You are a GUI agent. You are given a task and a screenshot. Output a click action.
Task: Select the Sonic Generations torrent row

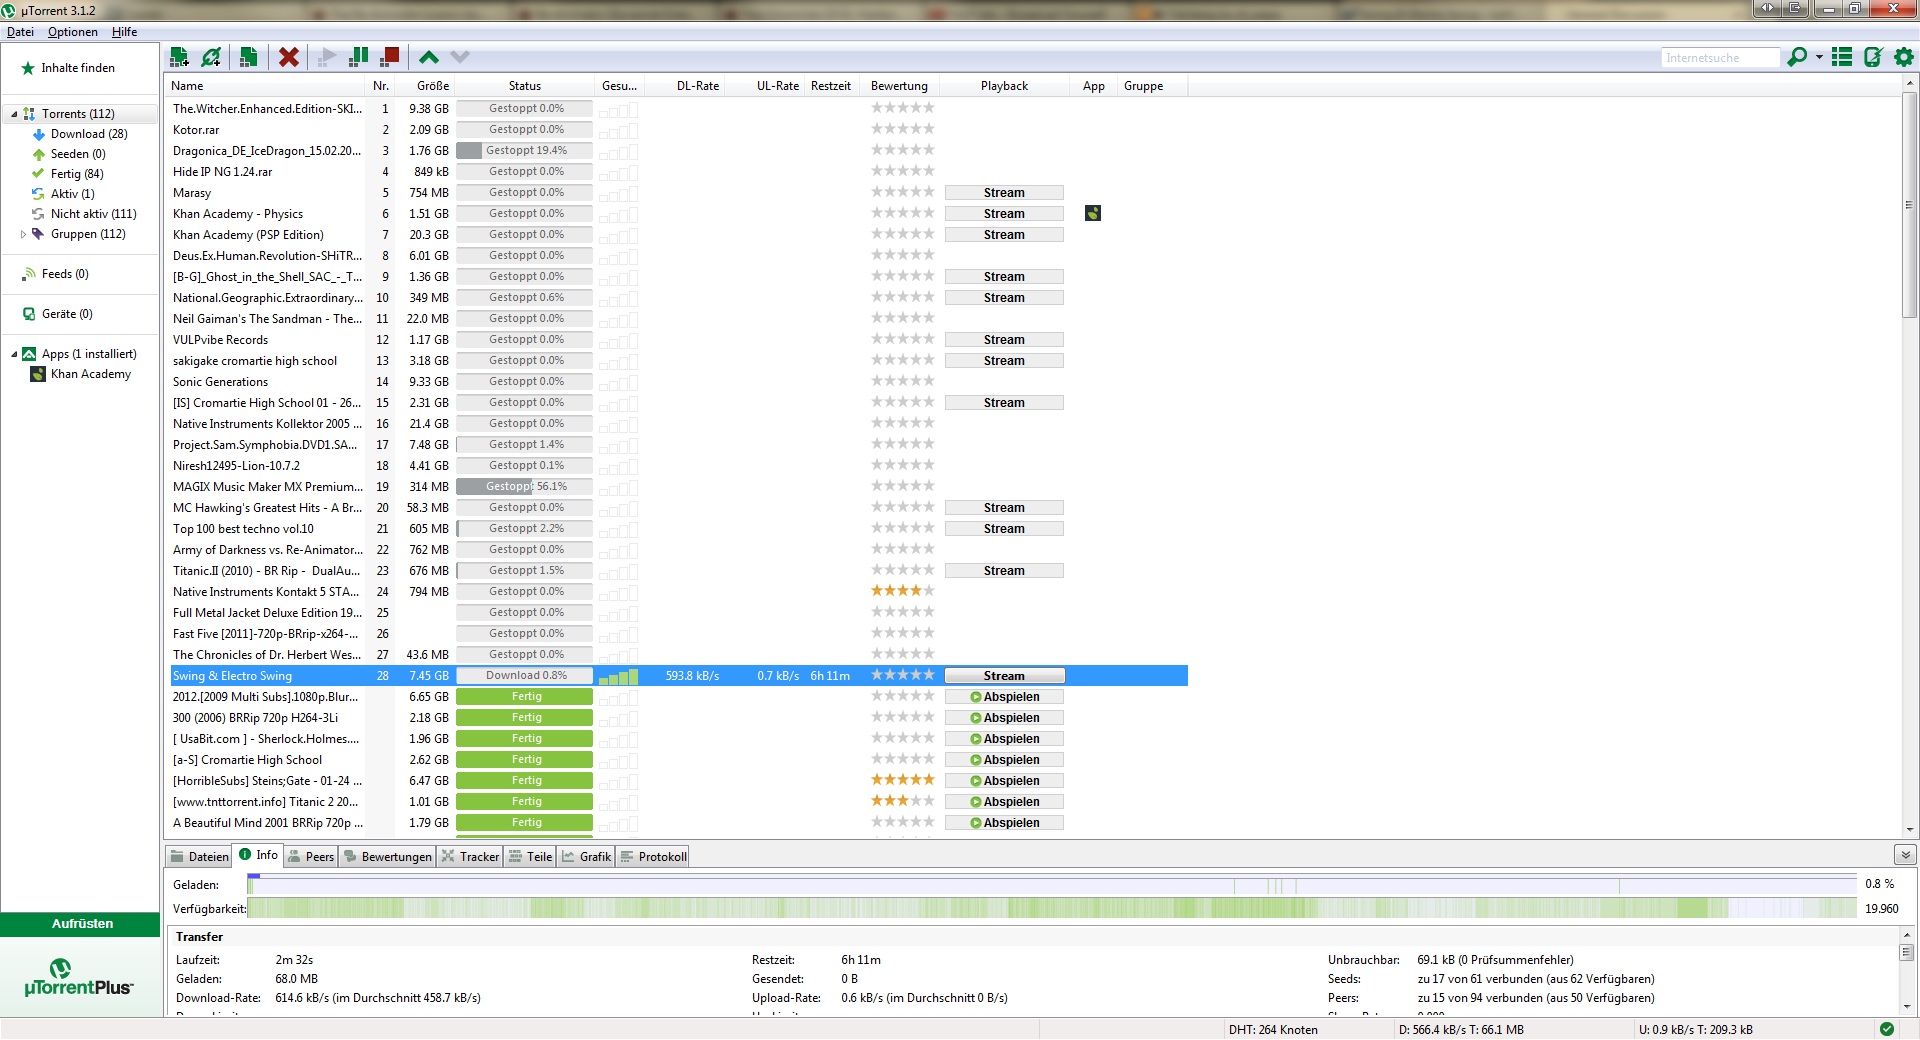pyautogui.click(x=678, y=382)
